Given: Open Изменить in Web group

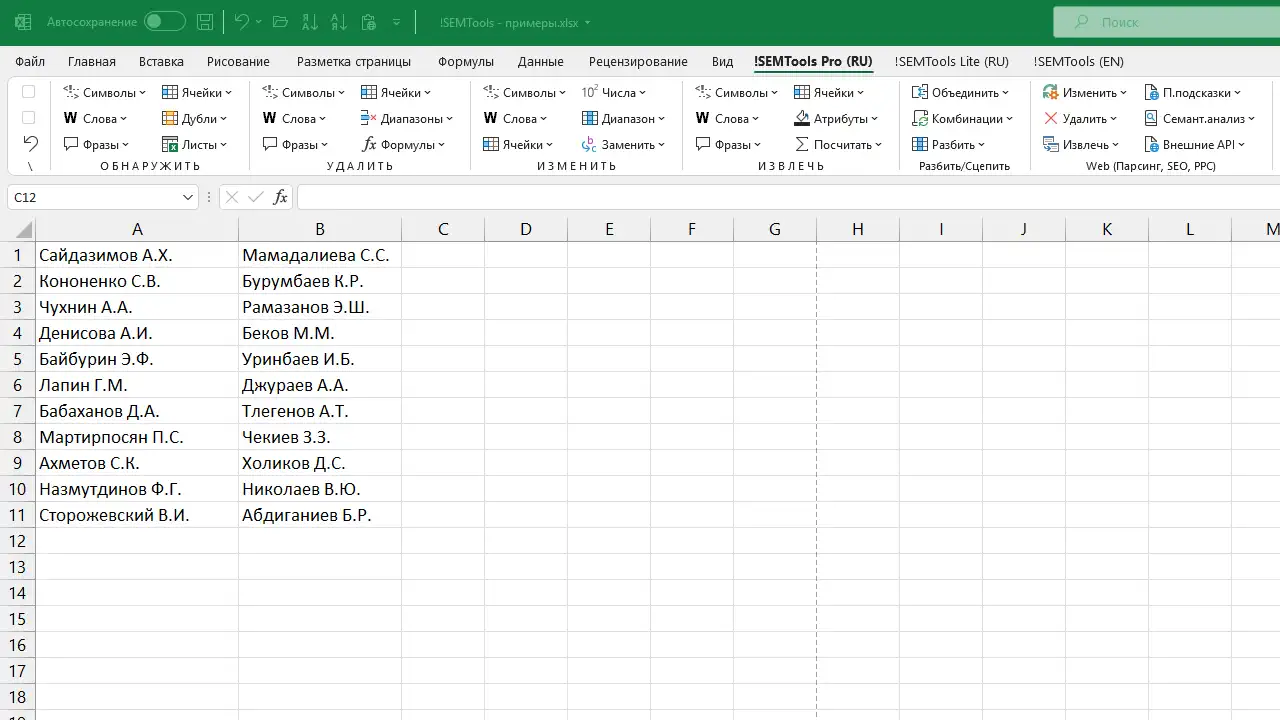Looking at the screenshot, I should point(1084,92).
